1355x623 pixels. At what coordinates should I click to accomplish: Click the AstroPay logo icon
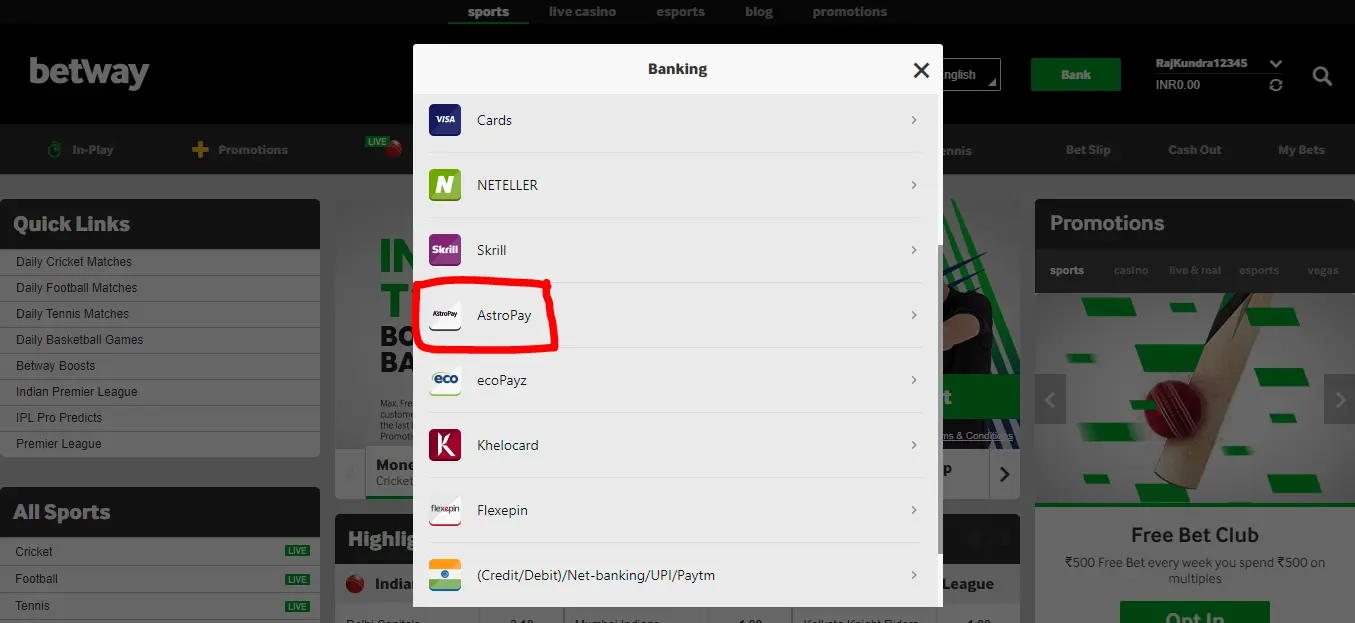[445, 315]
